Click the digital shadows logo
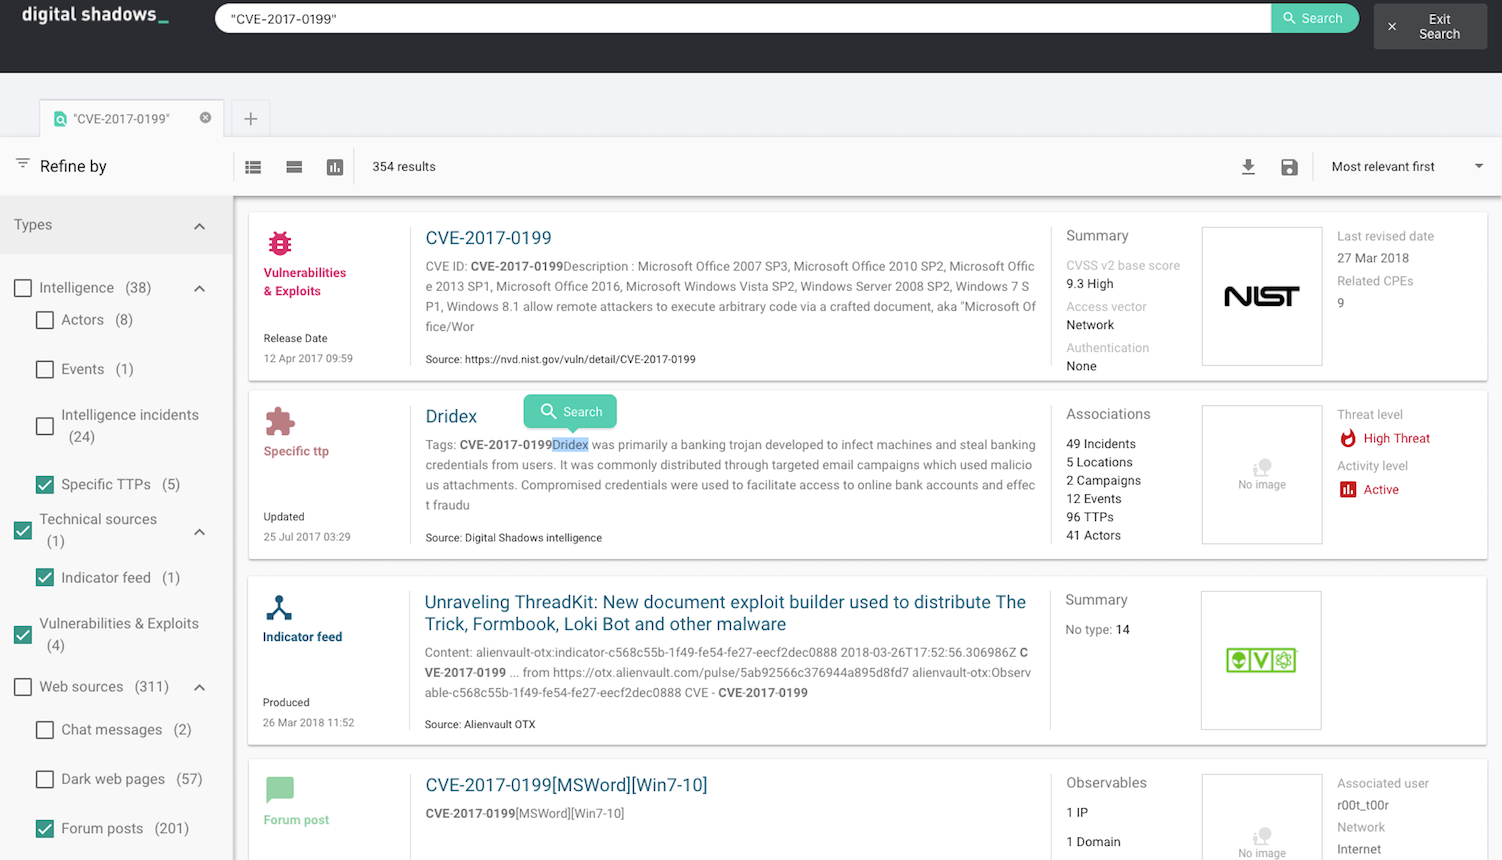The height and width of the screenshot is (860, 1502). 95,15
